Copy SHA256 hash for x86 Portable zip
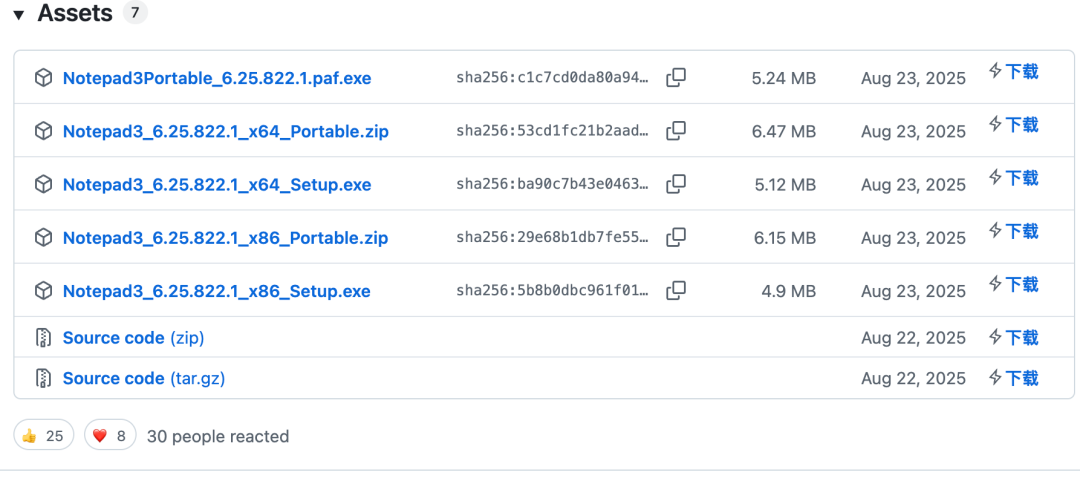This screenshot has width=1080, height=478. (676, 237)
